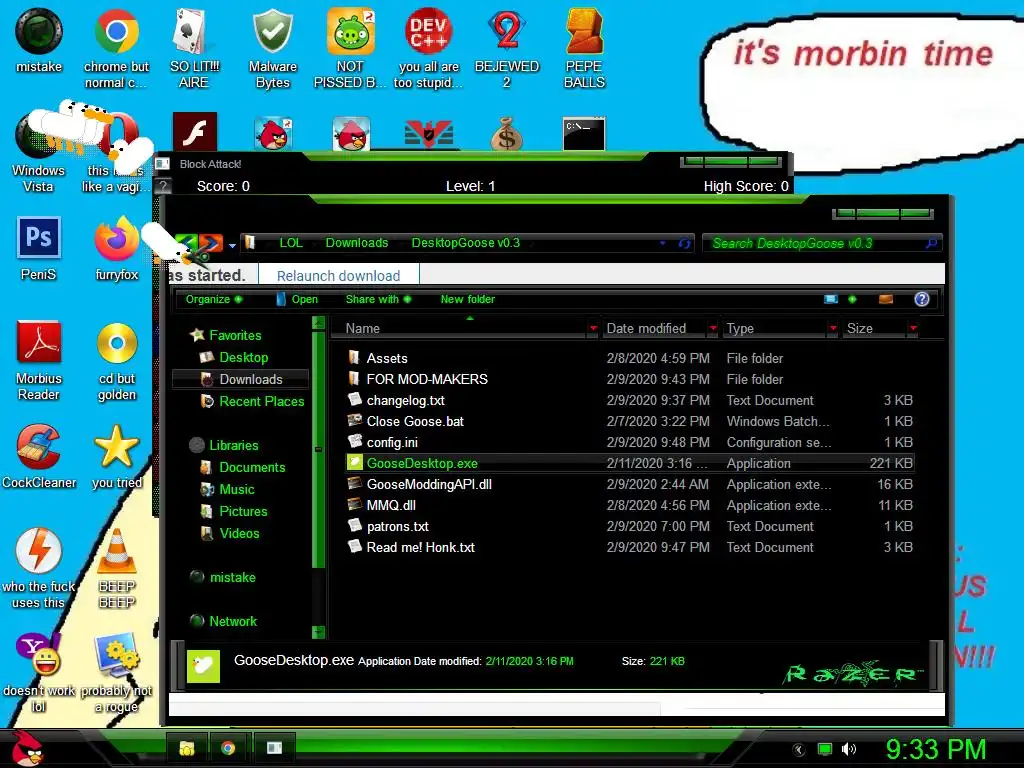
Task: Click the taskbar clock showing 9:33 PM
Action: (935, 749)
